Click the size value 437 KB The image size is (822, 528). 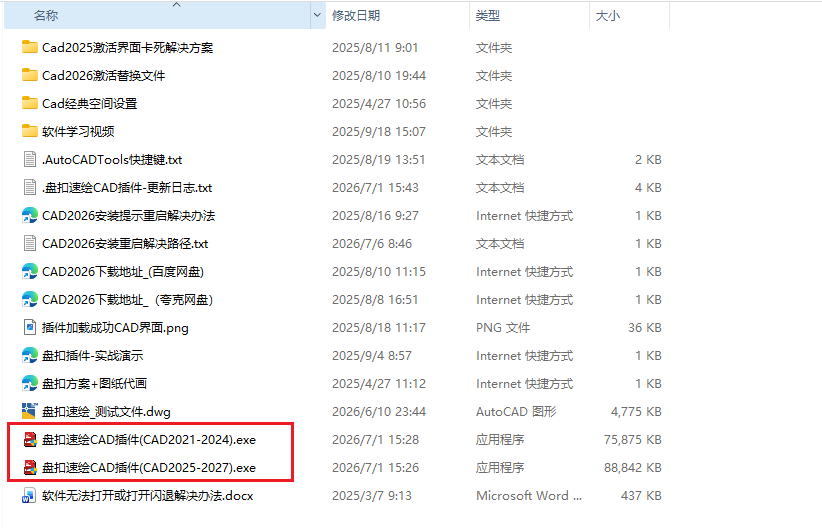(x=641, y=496)
